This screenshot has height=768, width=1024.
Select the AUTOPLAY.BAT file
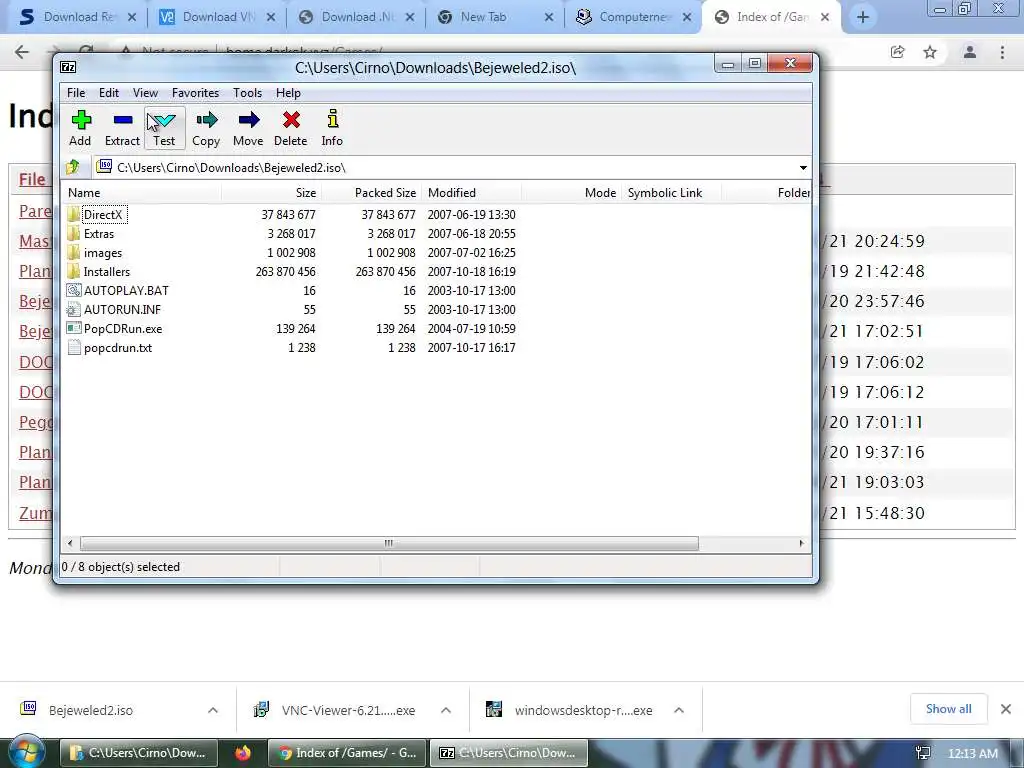click(126, 291)
